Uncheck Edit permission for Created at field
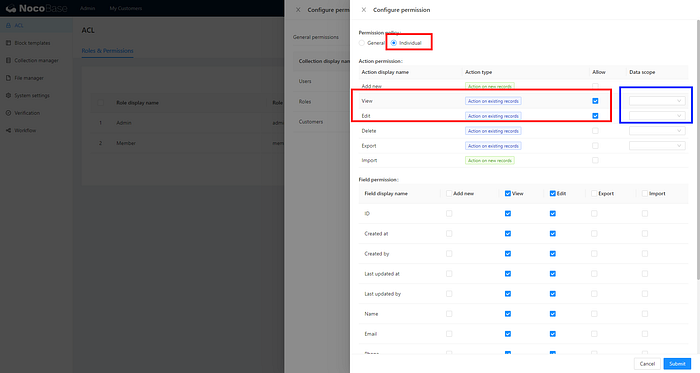The width and height of the screenshot is (700, 373). (x=553, y=234)
